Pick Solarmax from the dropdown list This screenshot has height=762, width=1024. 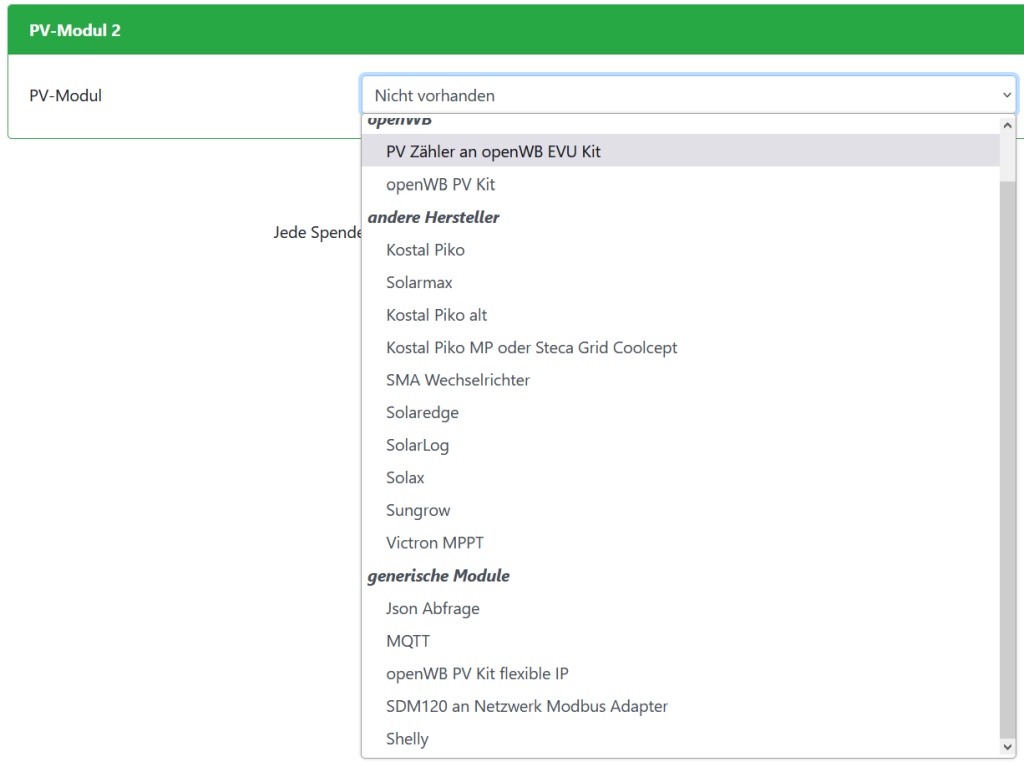click(x=419, y=283)
